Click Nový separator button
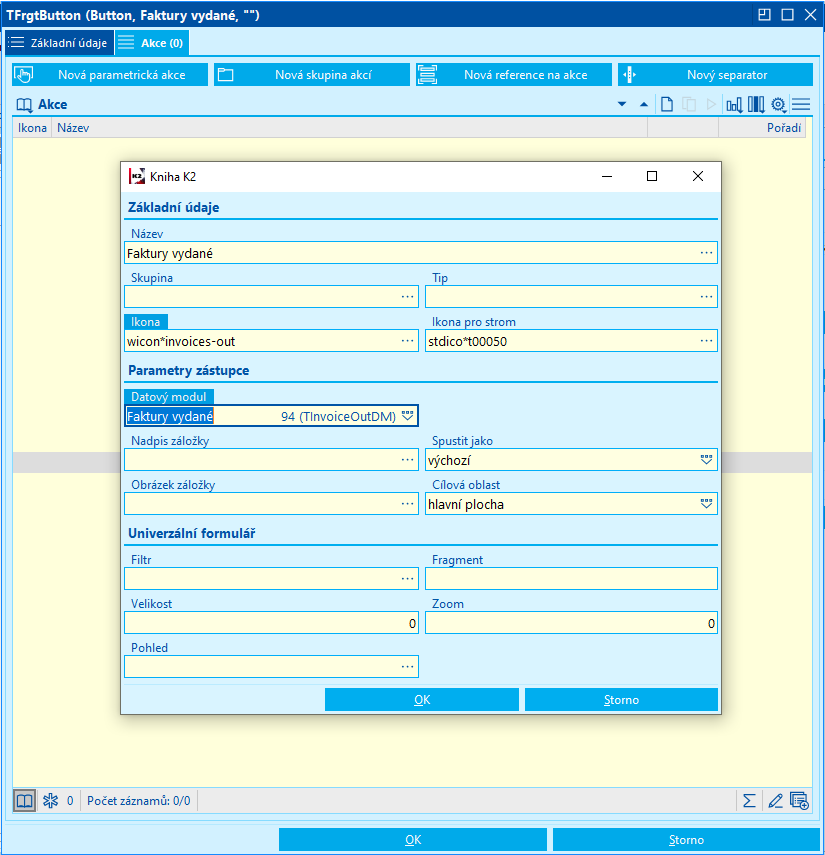 (715, 75)
